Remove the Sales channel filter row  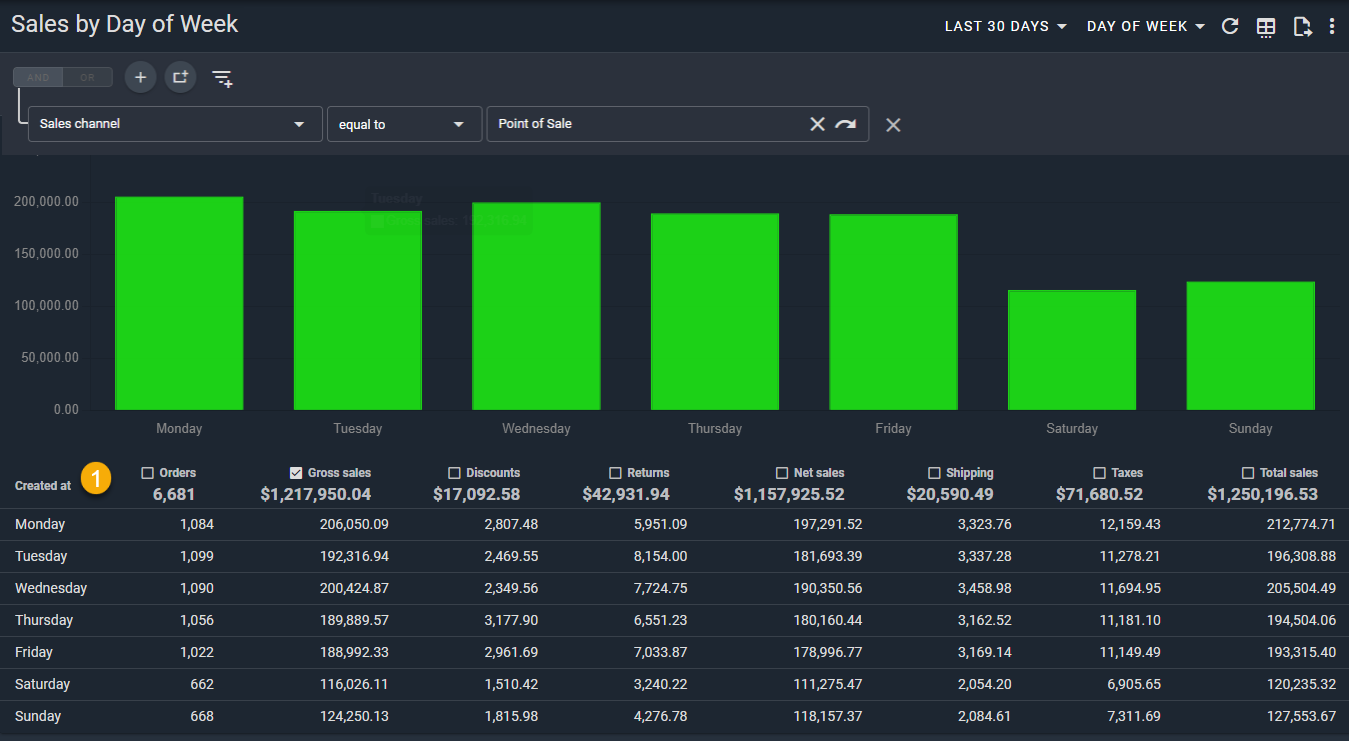893,125
